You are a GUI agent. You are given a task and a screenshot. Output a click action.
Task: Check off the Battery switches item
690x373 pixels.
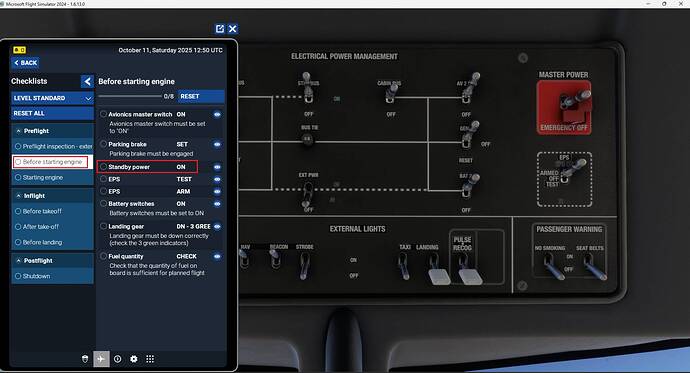click(103, 204)
